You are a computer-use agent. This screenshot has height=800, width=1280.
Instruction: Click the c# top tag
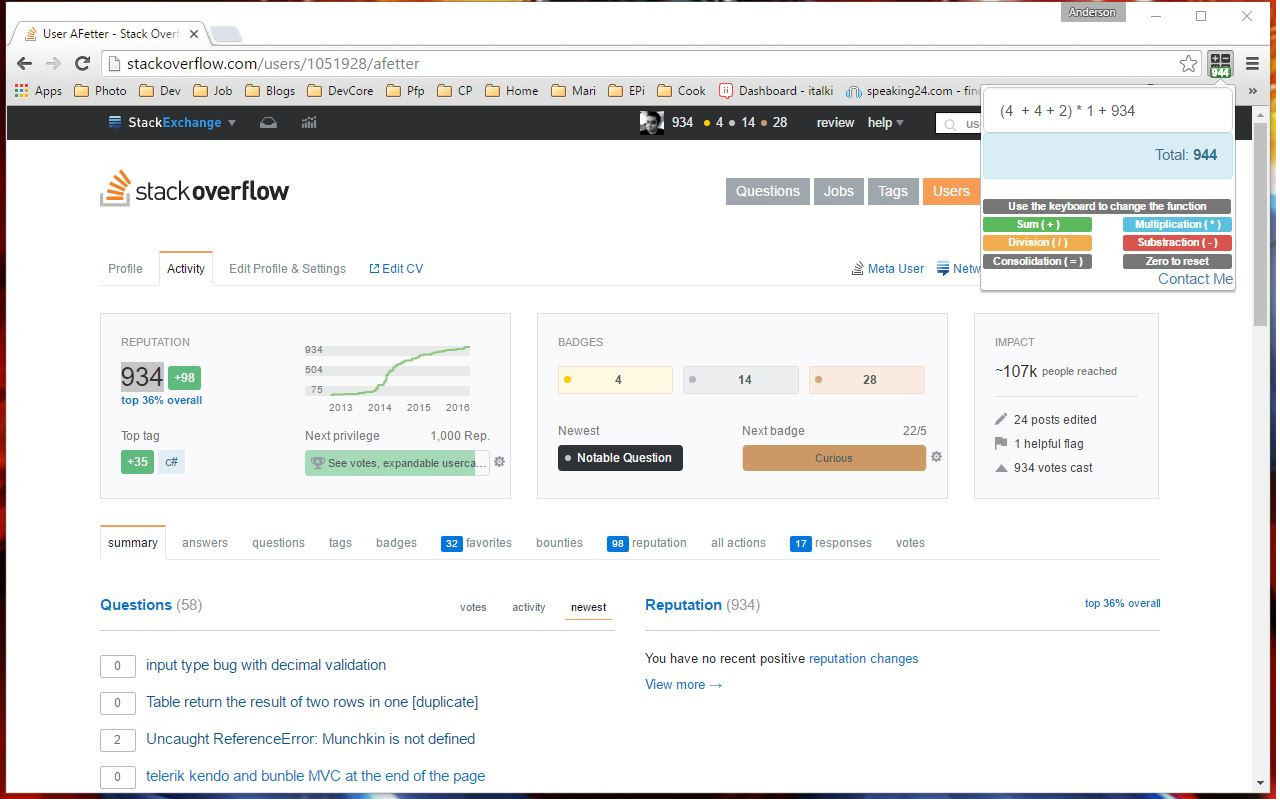(x=171, y=462)
